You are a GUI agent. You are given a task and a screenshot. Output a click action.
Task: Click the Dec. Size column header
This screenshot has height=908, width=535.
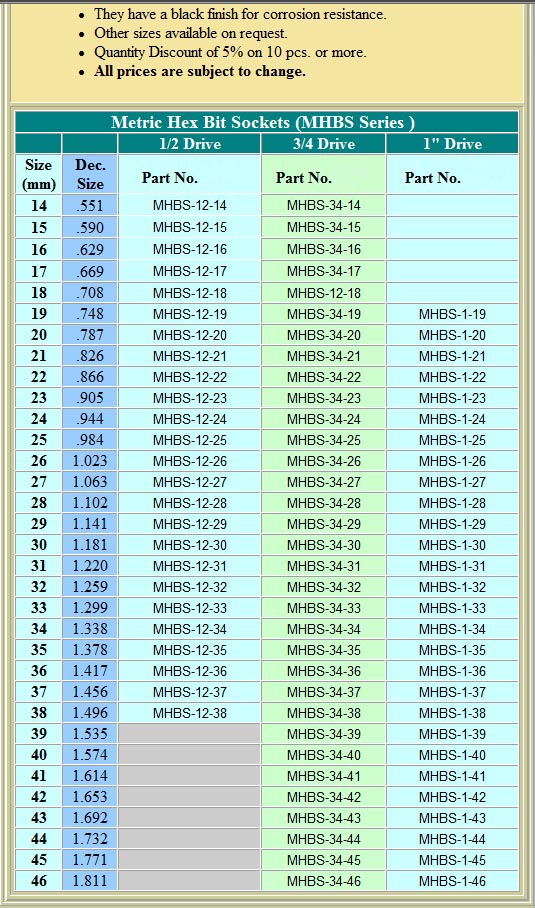point(90,174)
